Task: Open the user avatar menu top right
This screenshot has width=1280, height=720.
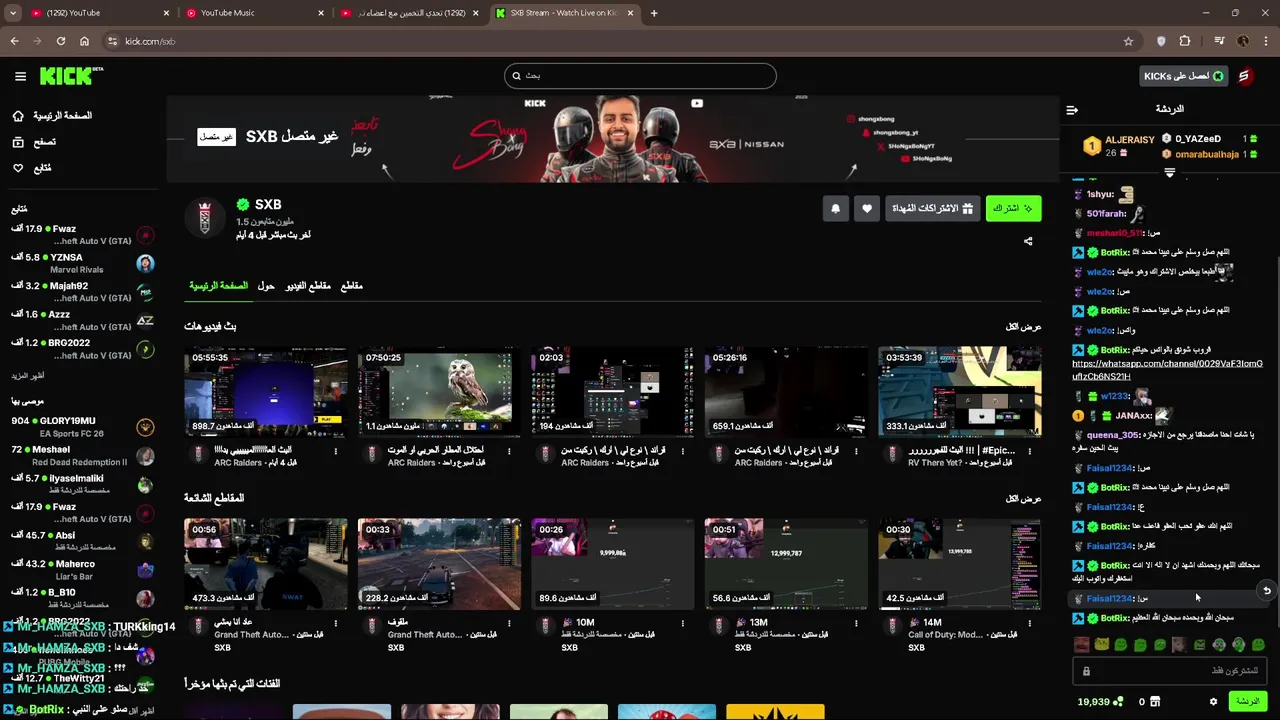Action: click(1245, 76)
